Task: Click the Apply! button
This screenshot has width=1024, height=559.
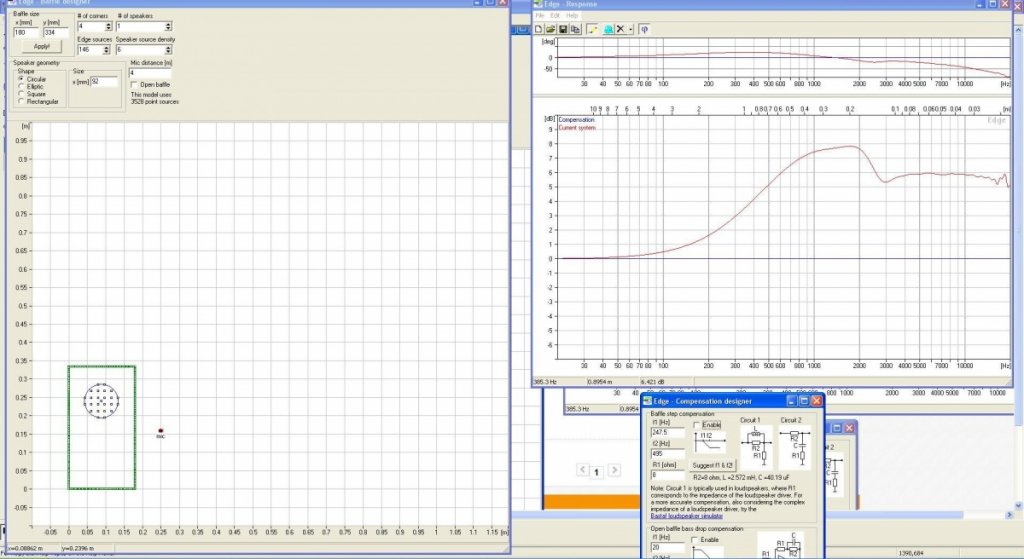Action: [x=42, y=46]
